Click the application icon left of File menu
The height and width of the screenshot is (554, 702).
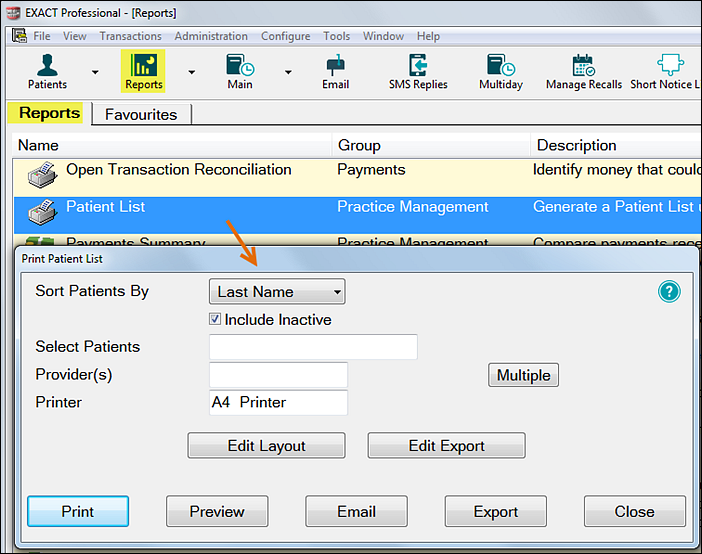point(19,35)
